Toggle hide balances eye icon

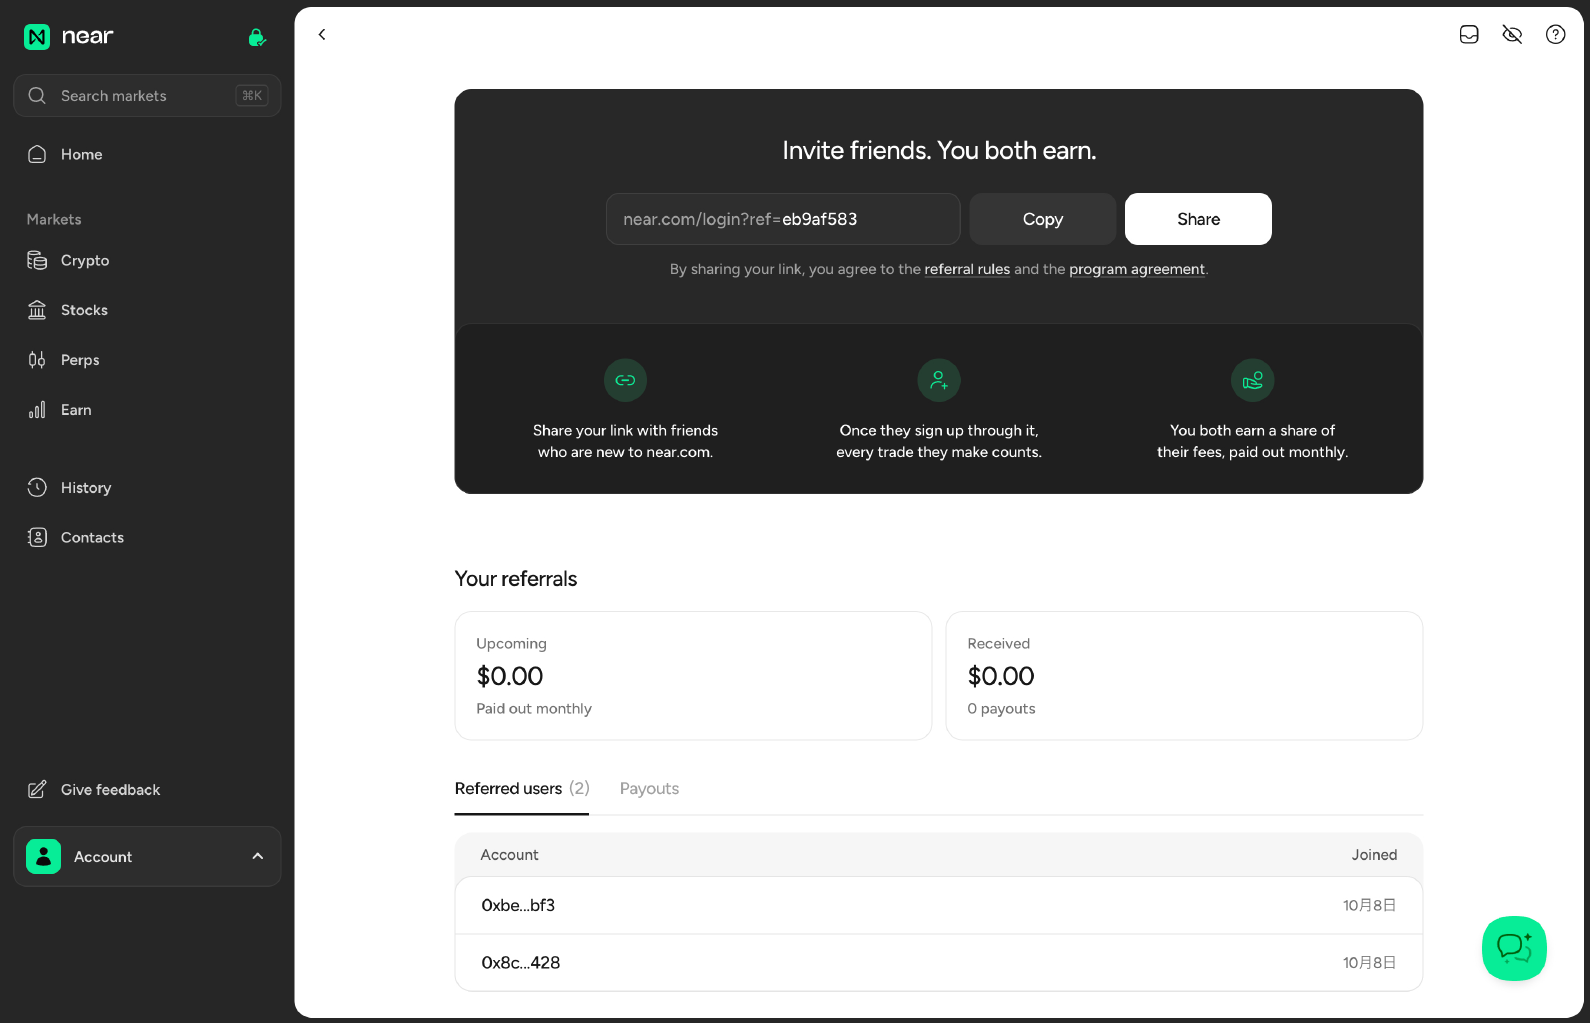[x=1512, y=35]
